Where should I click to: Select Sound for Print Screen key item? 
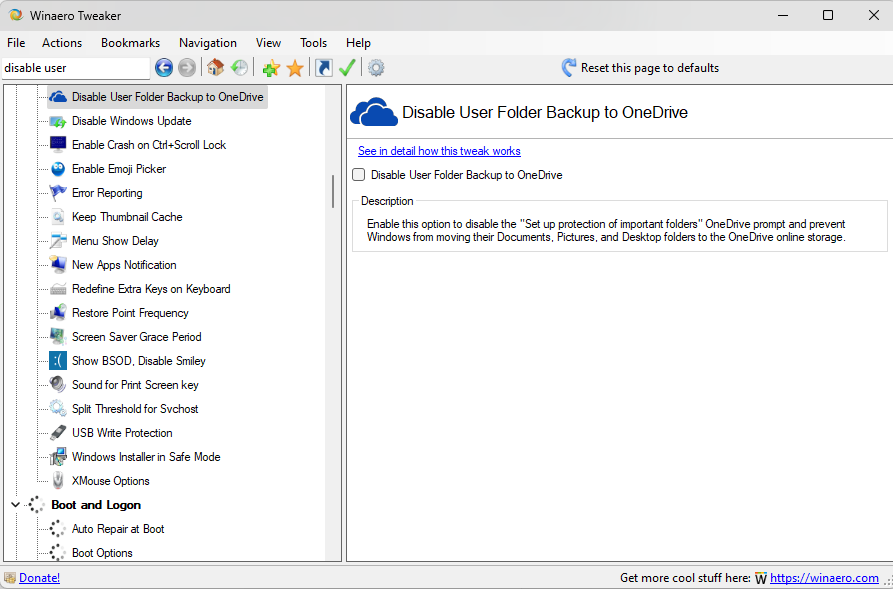point(135,385)
